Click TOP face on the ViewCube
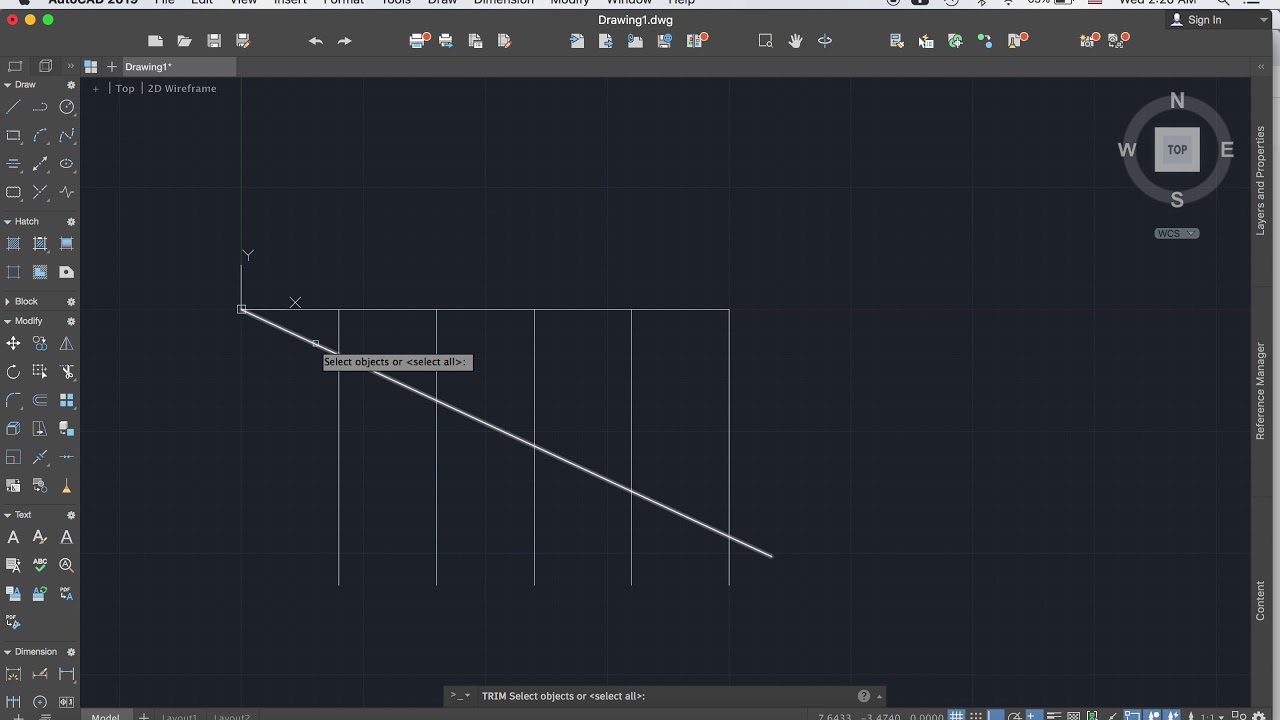Screen dimensions: 1280x720 [x=1177, y=150]
